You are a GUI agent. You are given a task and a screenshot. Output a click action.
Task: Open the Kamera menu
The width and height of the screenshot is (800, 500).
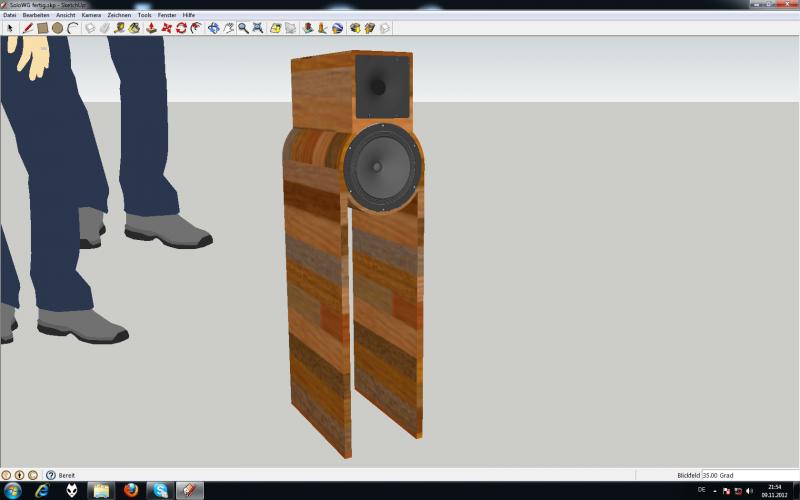91,16
